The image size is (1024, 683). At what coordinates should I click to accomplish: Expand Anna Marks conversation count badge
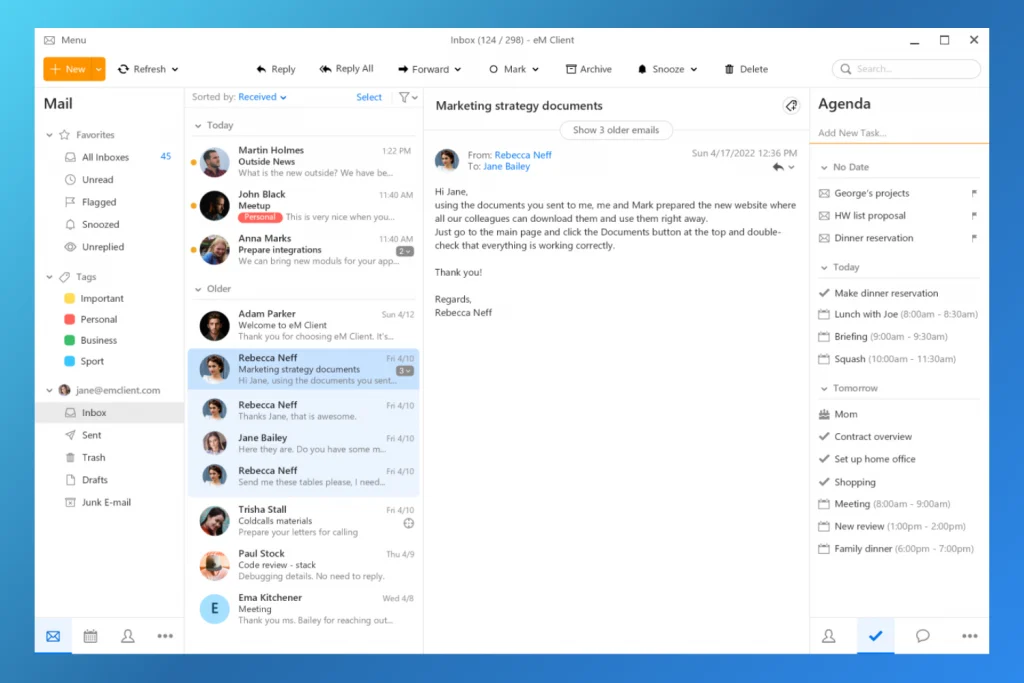coord(405,251)
